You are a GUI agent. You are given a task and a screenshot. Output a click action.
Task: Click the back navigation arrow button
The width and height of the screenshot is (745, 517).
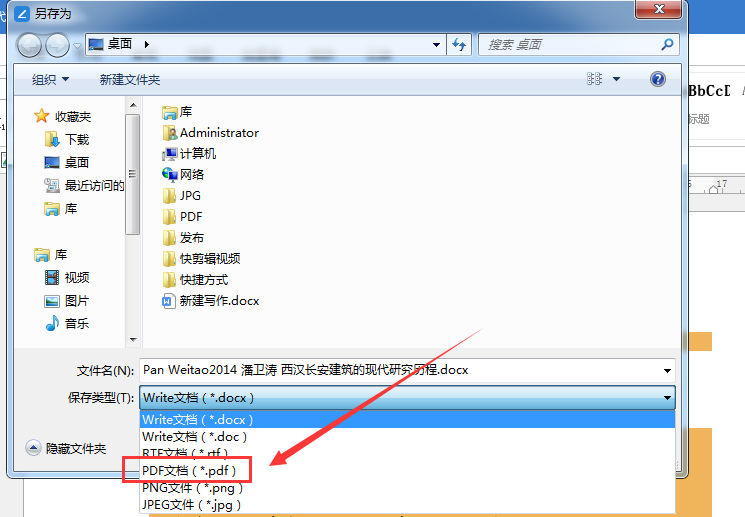click(29, 45)
